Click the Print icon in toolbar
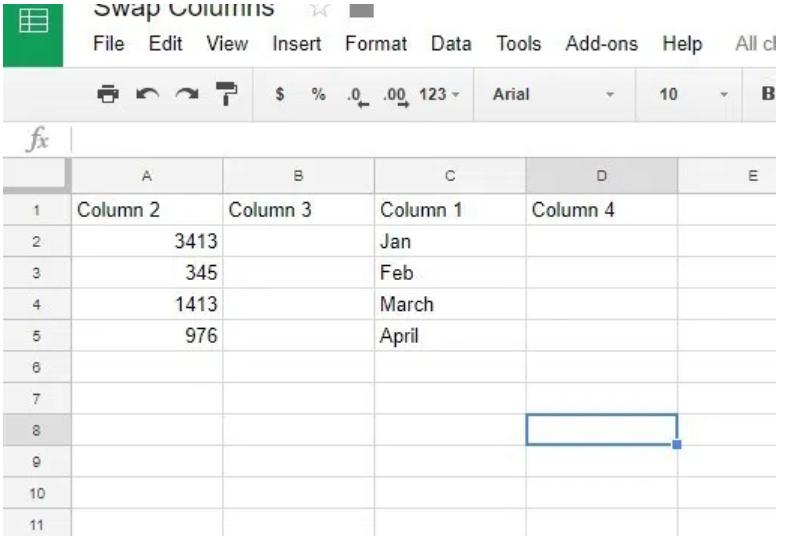The height and width of the screenshot is (540, 808). (107, 94)
